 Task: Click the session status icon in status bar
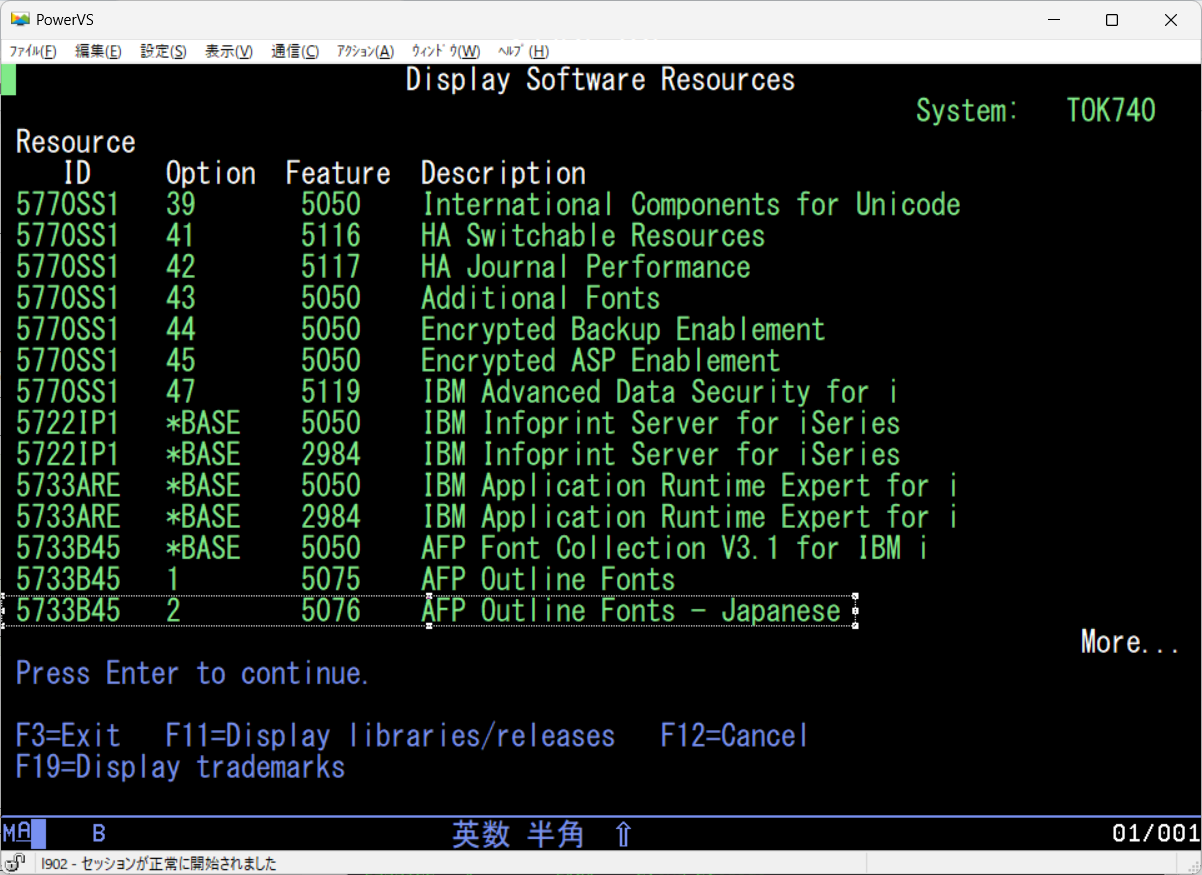pos(16,864)
